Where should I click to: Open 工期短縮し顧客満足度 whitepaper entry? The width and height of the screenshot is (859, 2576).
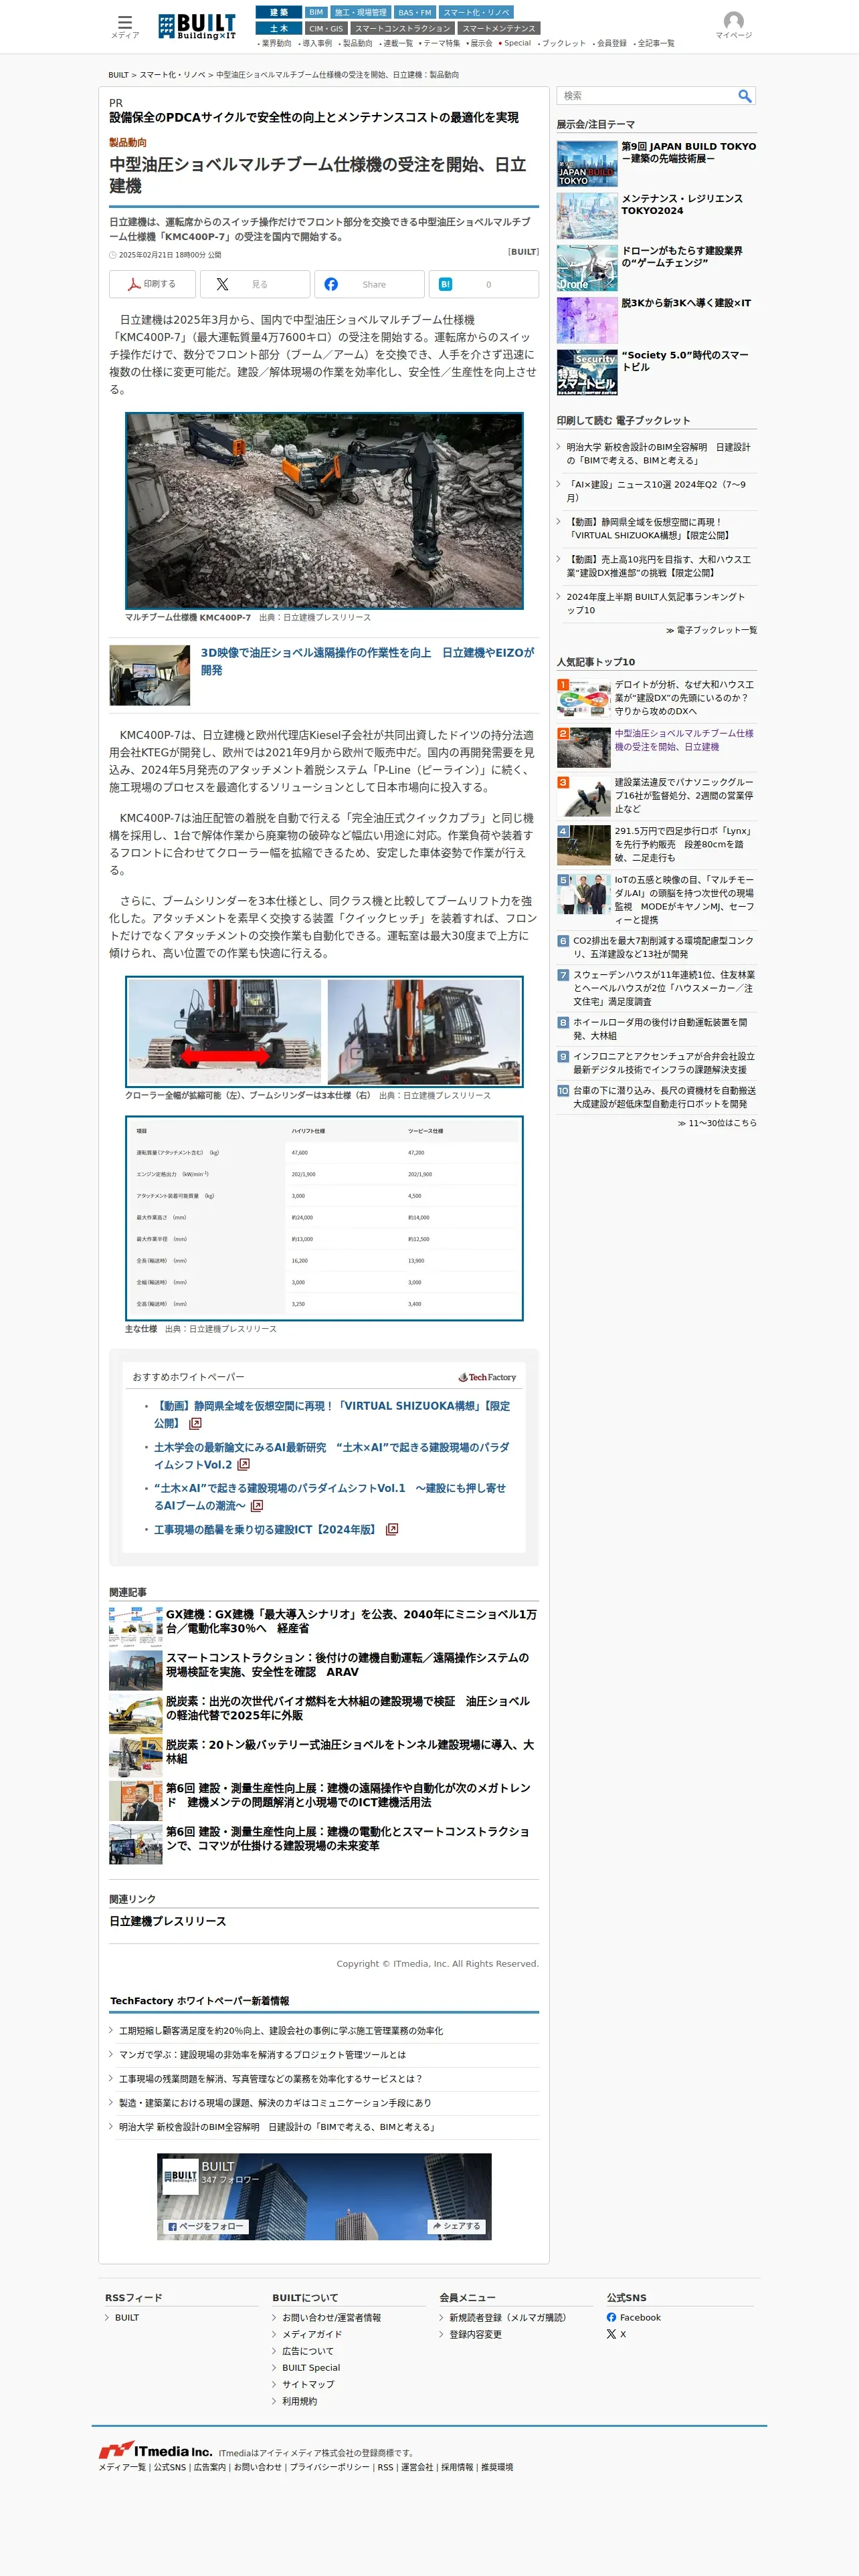[x=281, y=2031]
